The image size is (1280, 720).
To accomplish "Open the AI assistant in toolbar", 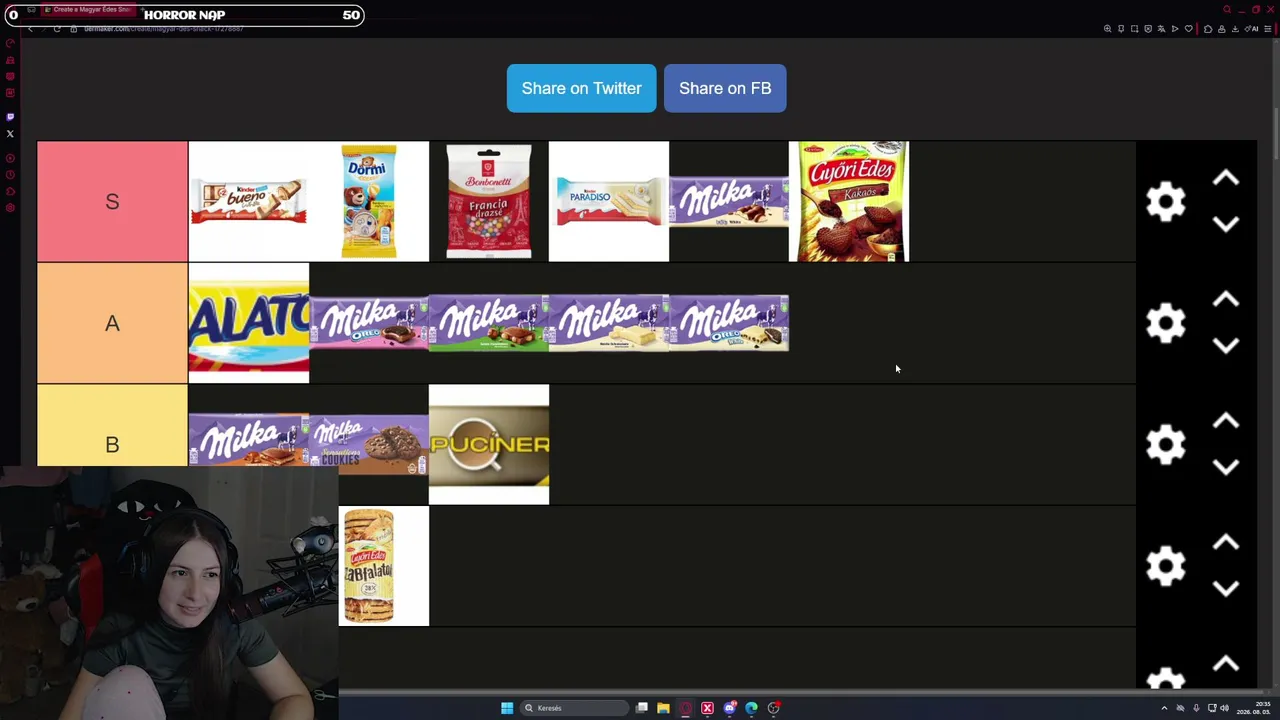I will point(1252,29).
